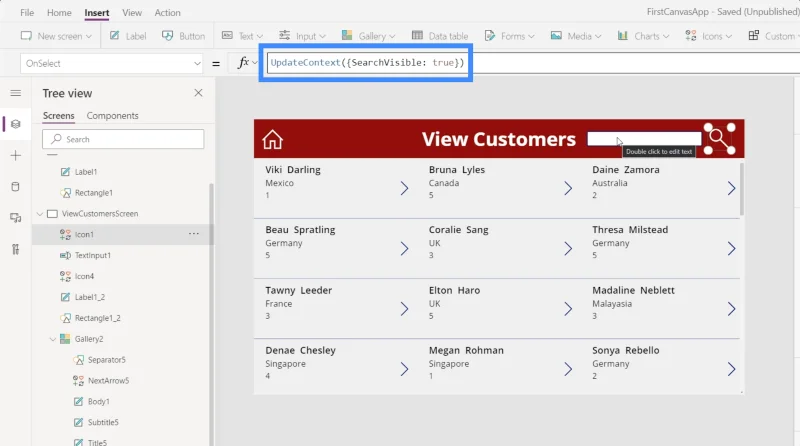This screenshot has height=446, width=800.
Task: Open the Input dropdown
Action: click(302, 36)
